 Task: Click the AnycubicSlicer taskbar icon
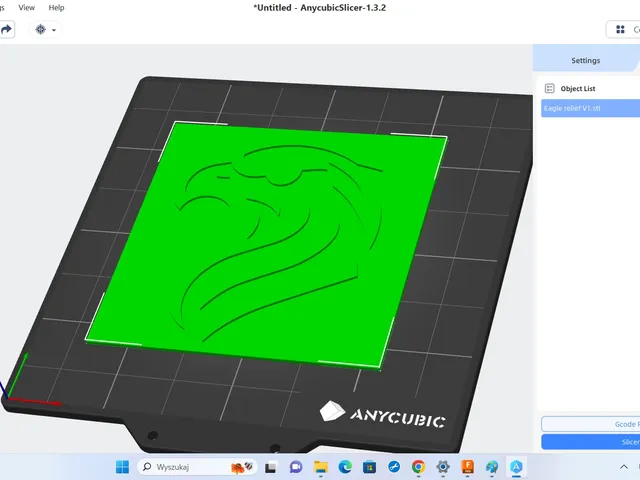coord(516,467)
